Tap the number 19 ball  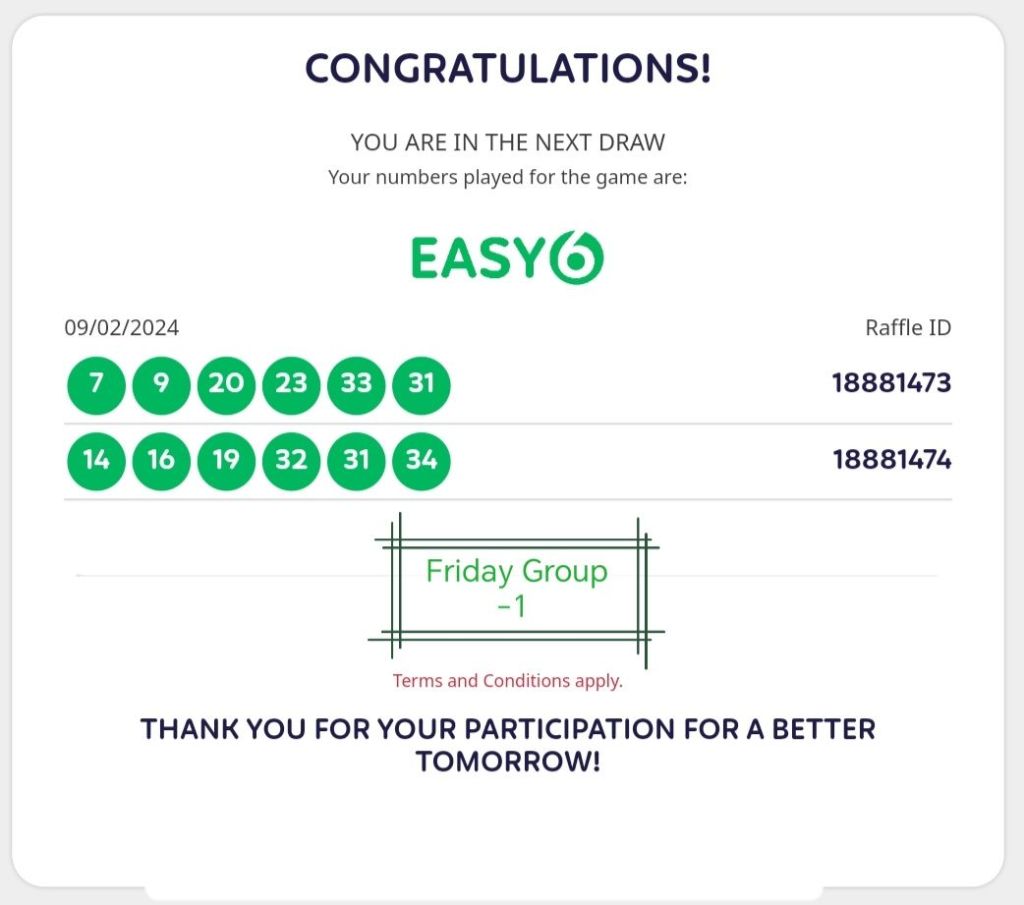click(226, 460)
